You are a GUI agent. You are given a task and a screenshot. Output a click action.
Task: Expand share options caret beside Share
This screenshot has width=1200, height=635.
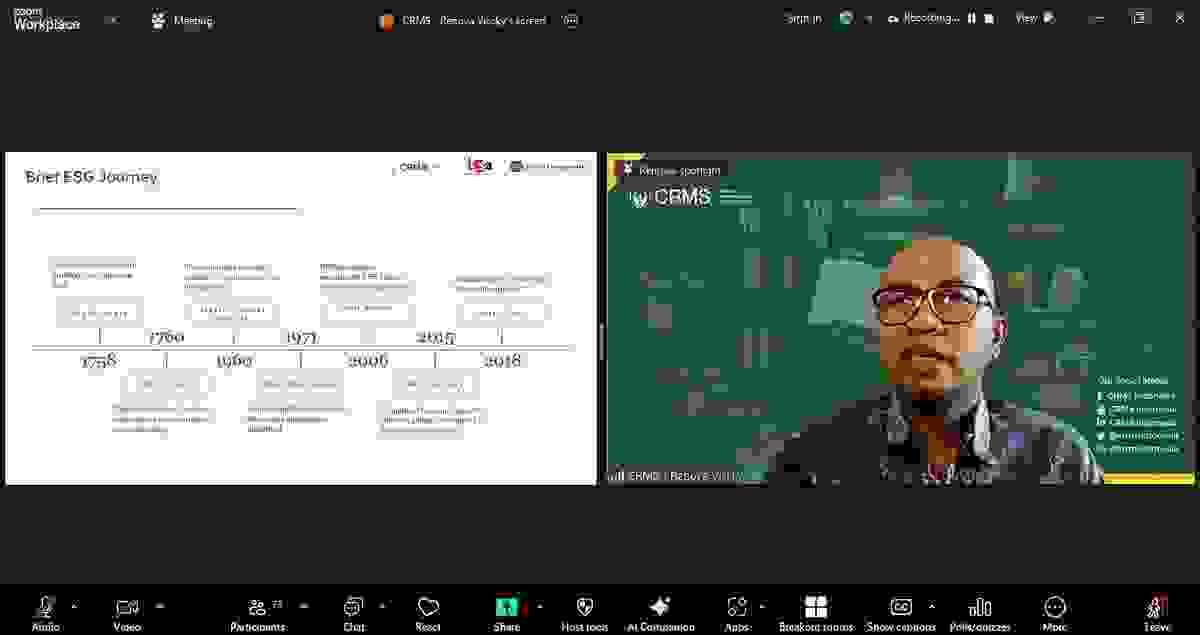click(x=540, y=605)
